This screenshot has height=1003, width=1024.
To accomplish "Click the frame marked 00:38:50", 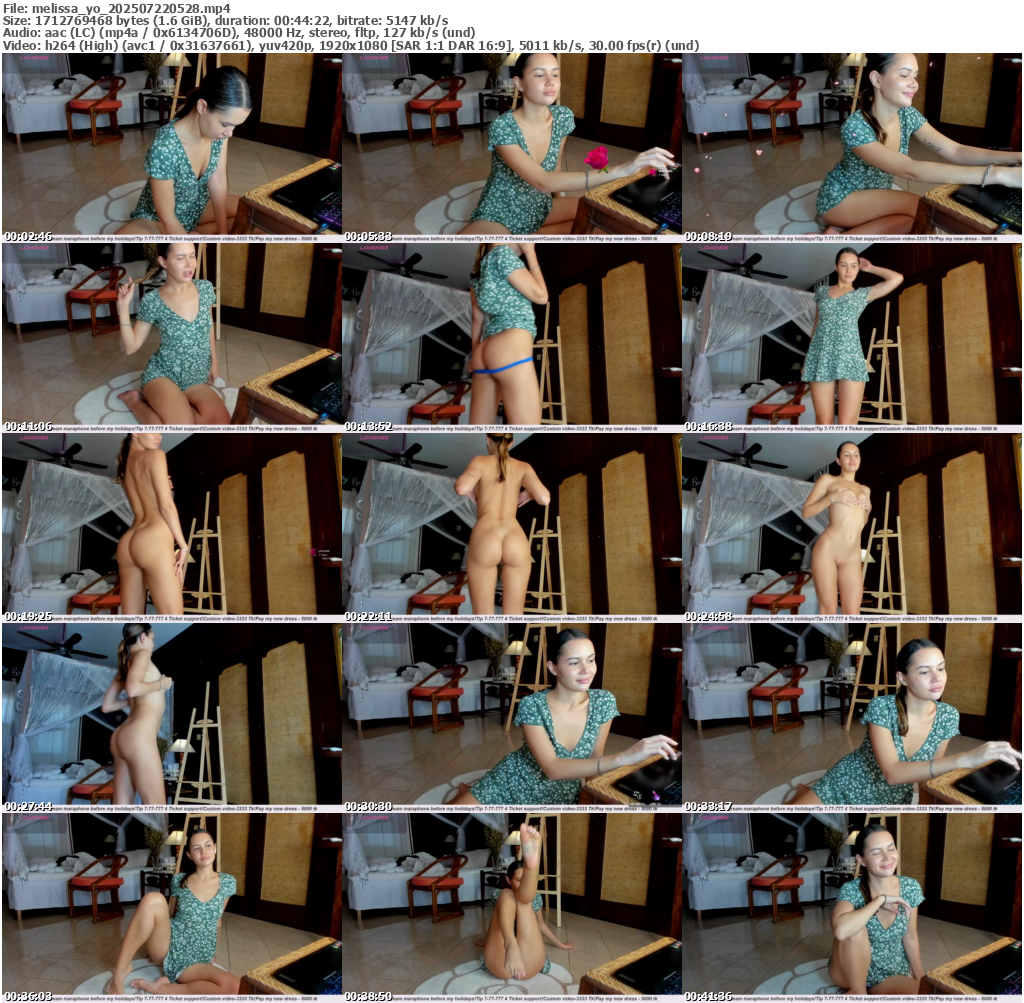I will pos(511,908).
